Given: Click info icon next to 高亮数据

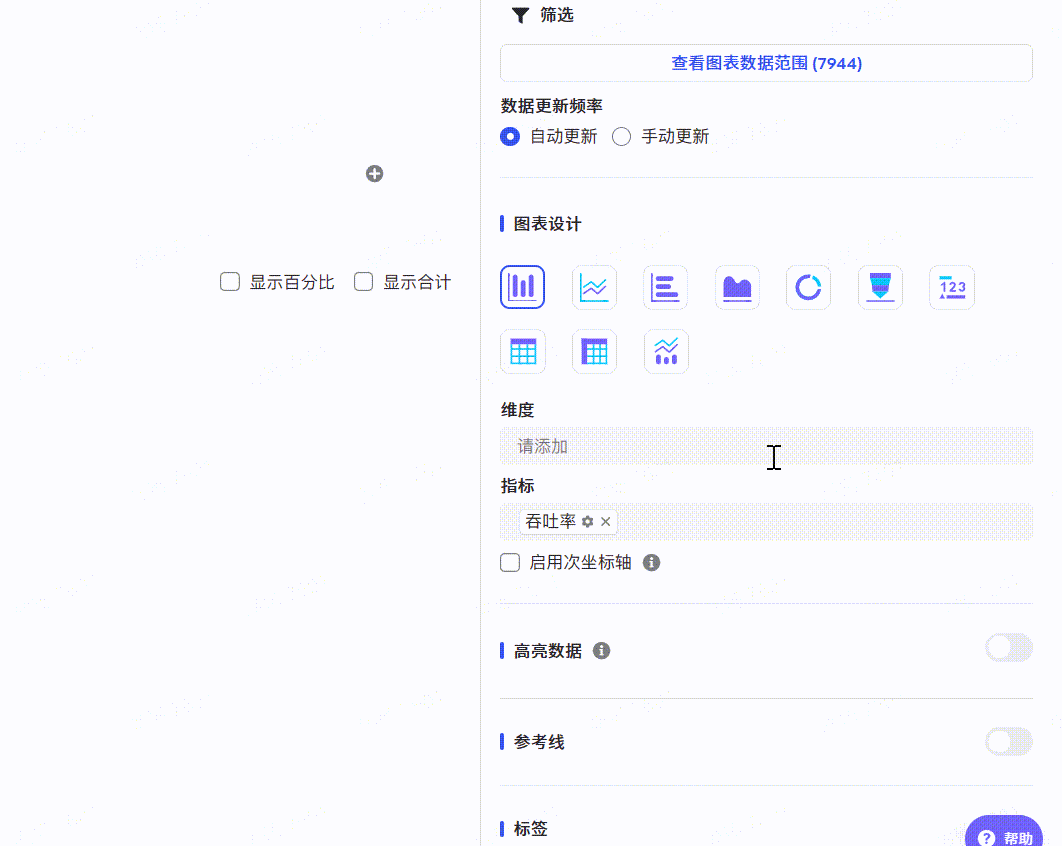Looking at the screenshot, I should 601,651.
